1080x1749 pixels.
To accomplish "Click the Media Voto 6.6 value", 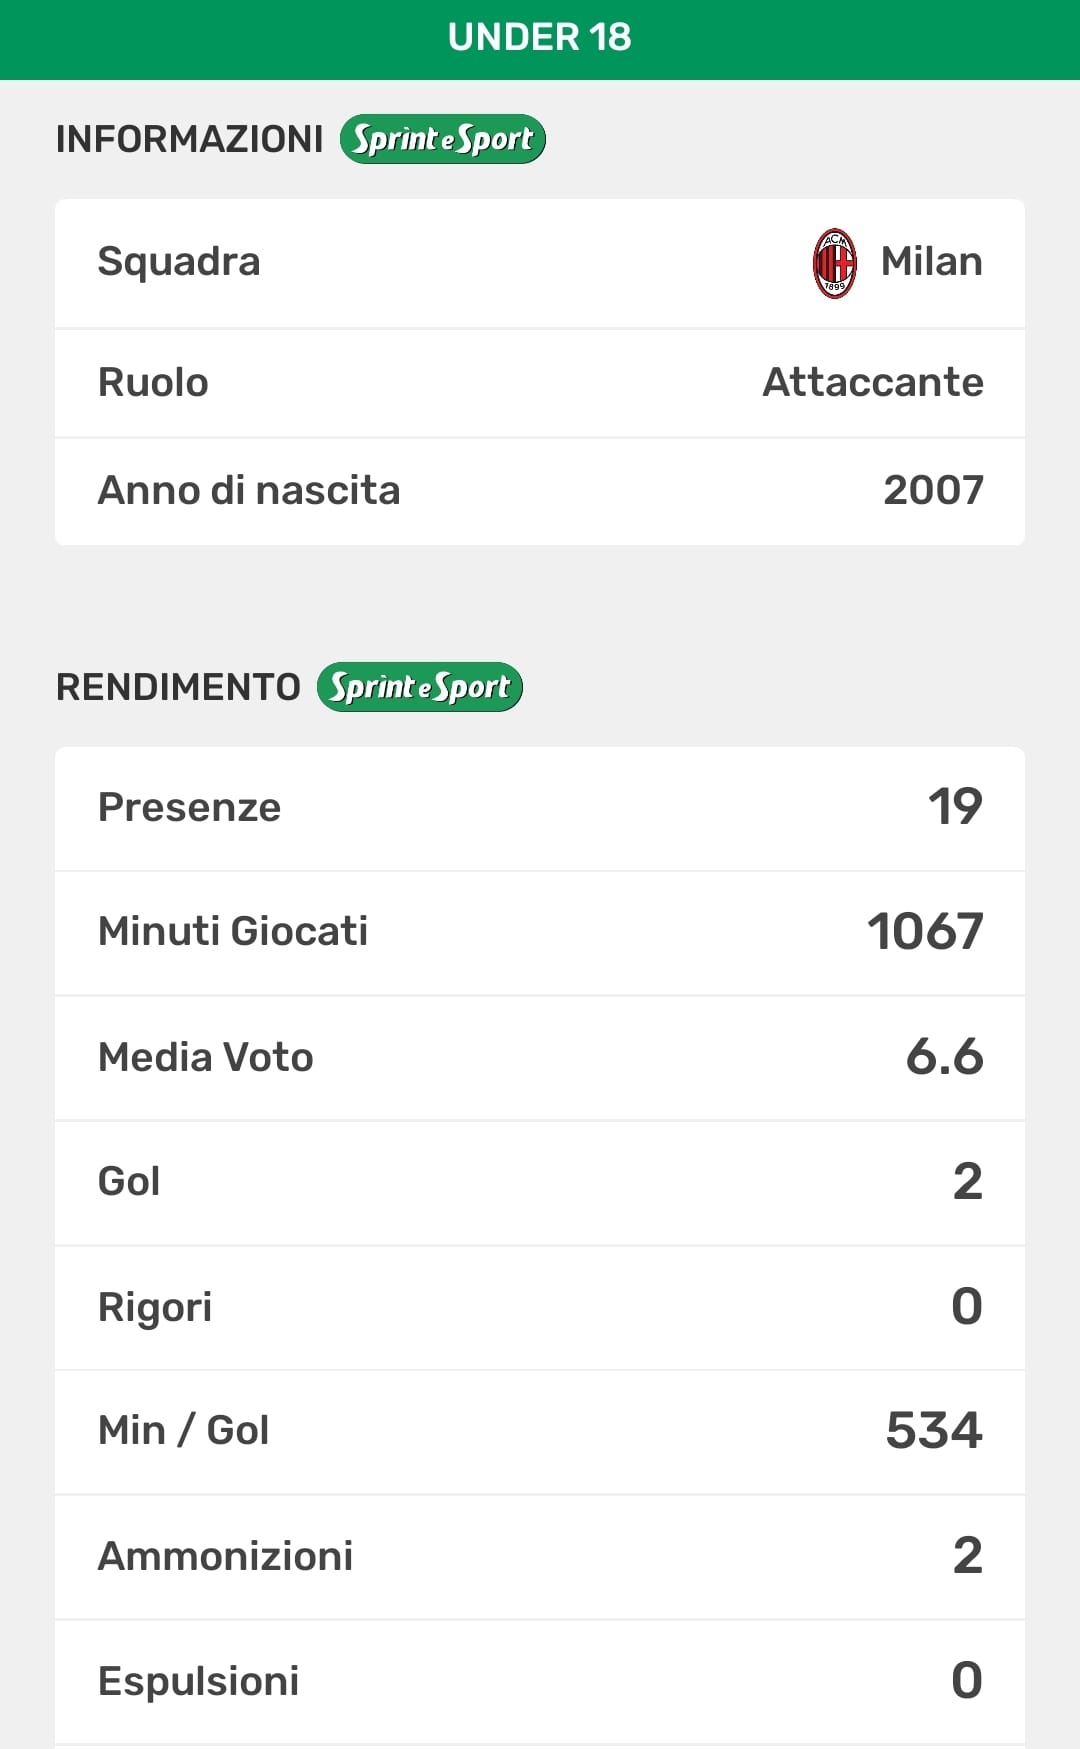I will click(944, 1058).
